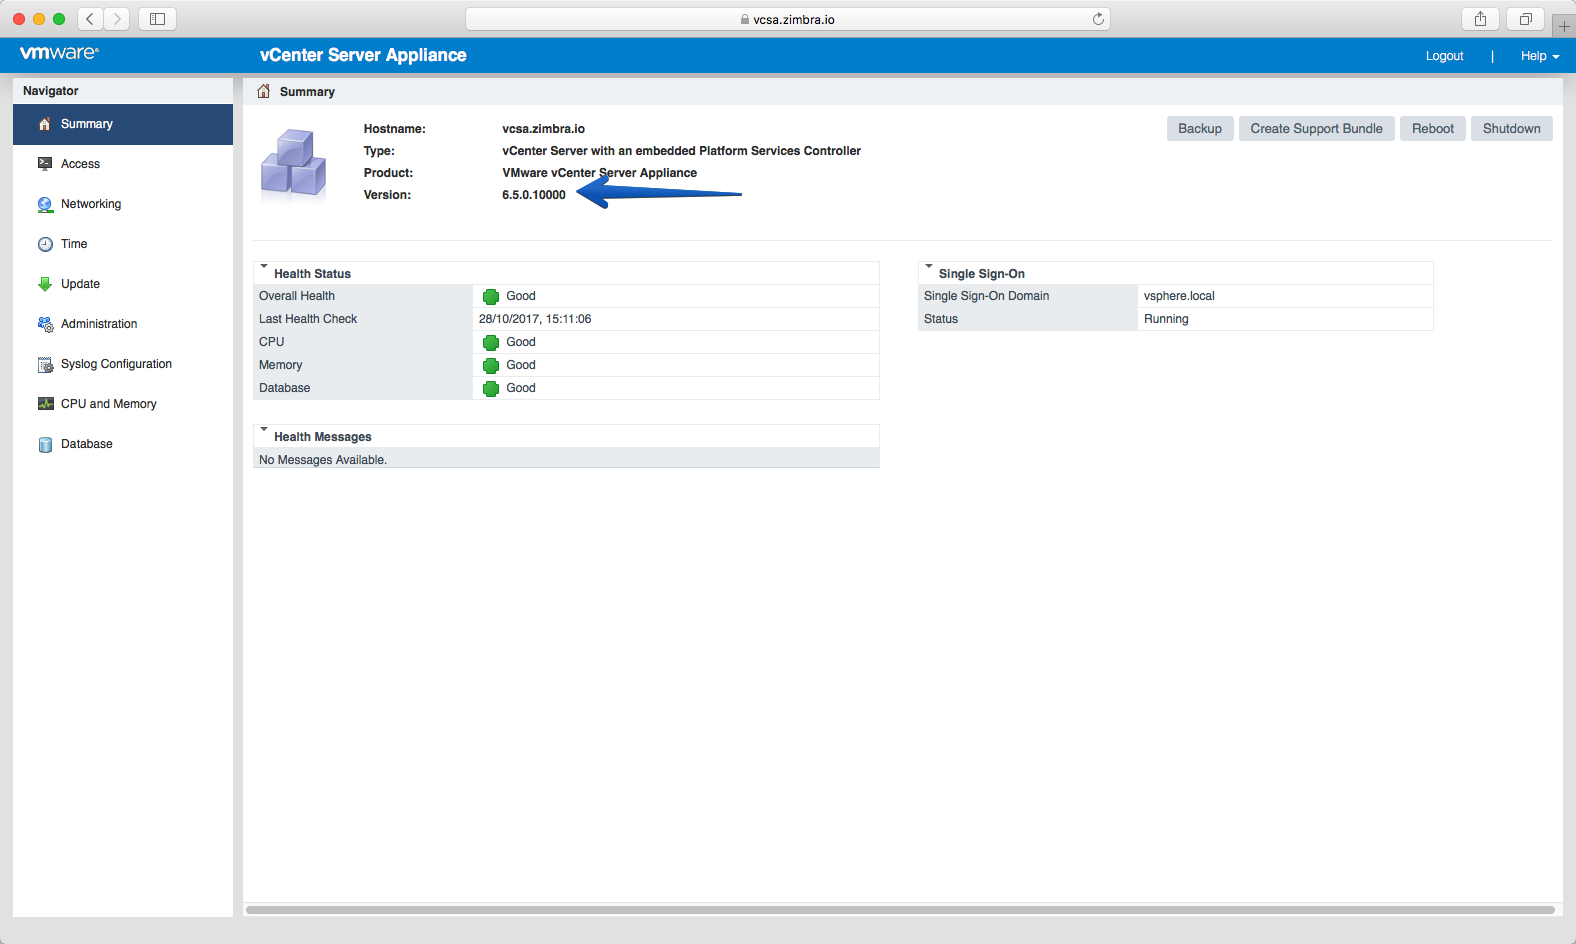The height and width of the screenshot is (944, 1576).
Task: Click the Database green status icon
Action: tap(491, 388)
